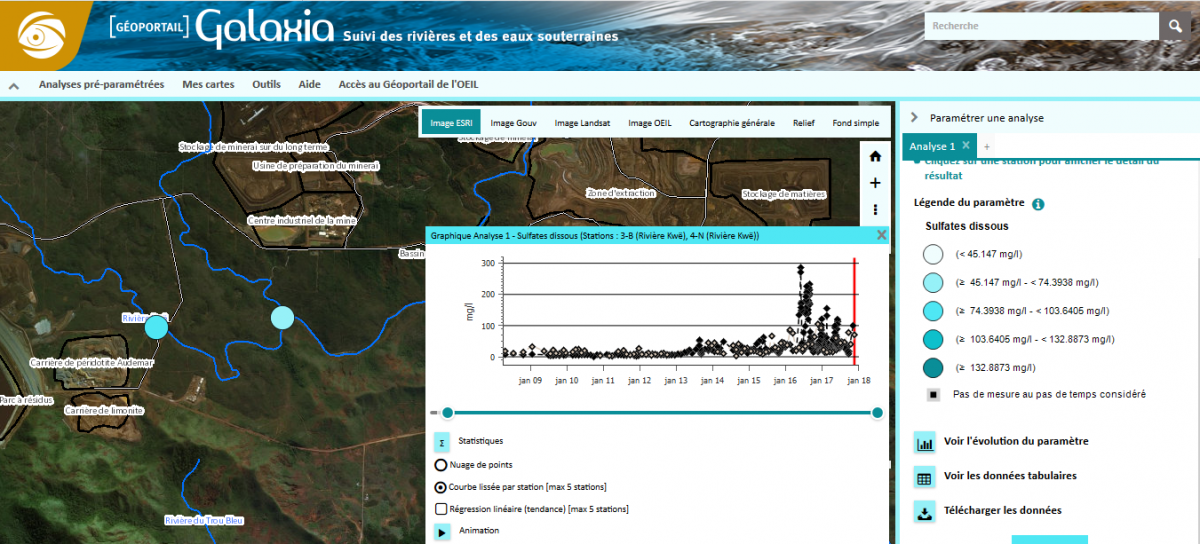Collapse the top menu bar chevron
The width and height of the screenshot is (1200, 544).
point(14,86)
